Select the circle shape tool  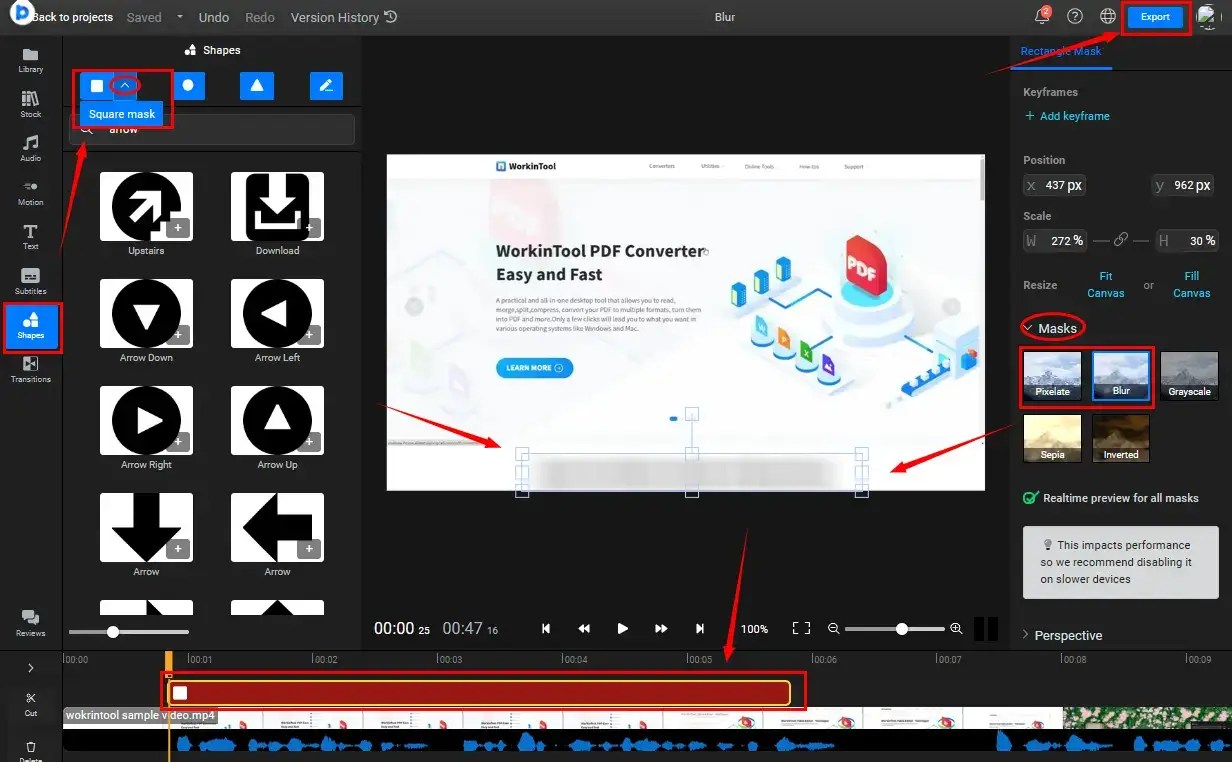189,86
